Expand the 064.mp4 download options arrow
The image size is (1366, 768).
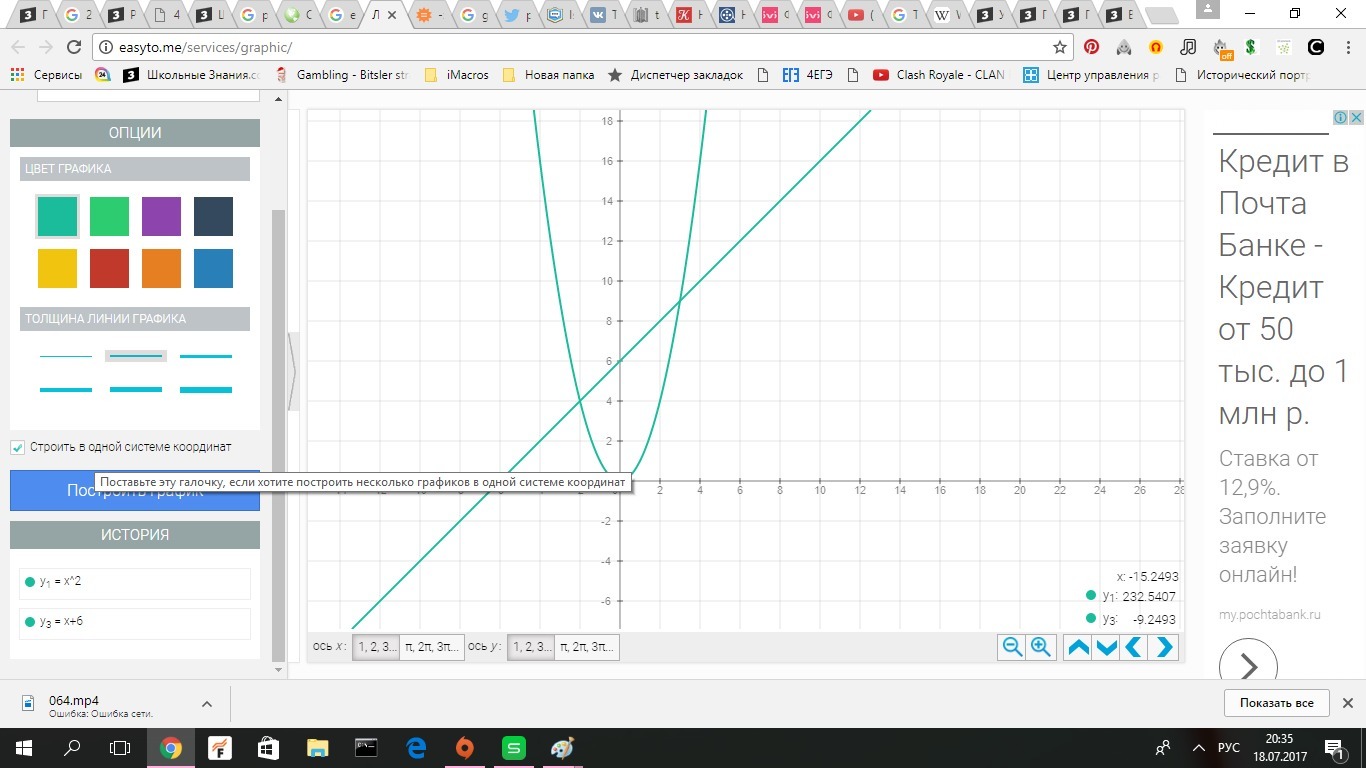coord(207,704)
